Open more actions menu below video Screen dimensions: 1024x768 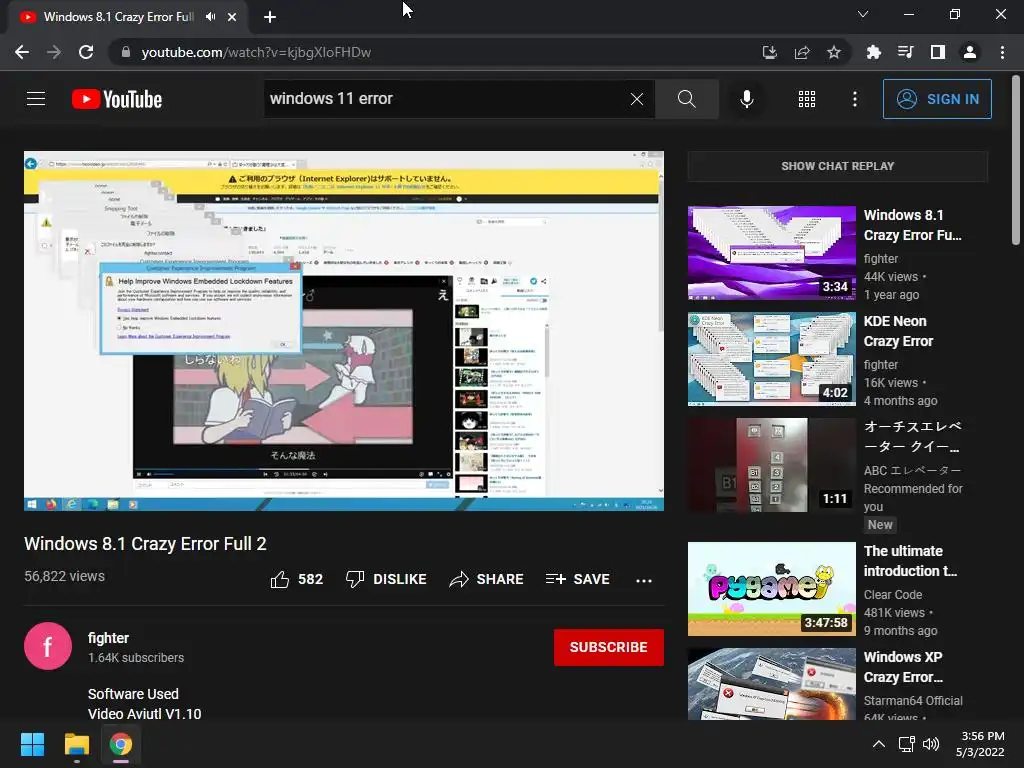[643, 580]
